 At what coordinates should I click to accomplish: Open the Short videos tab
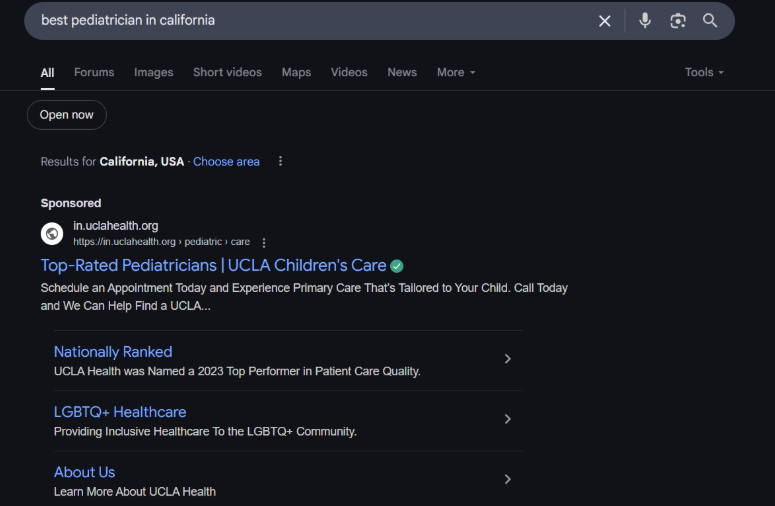(x=227, y=72)
